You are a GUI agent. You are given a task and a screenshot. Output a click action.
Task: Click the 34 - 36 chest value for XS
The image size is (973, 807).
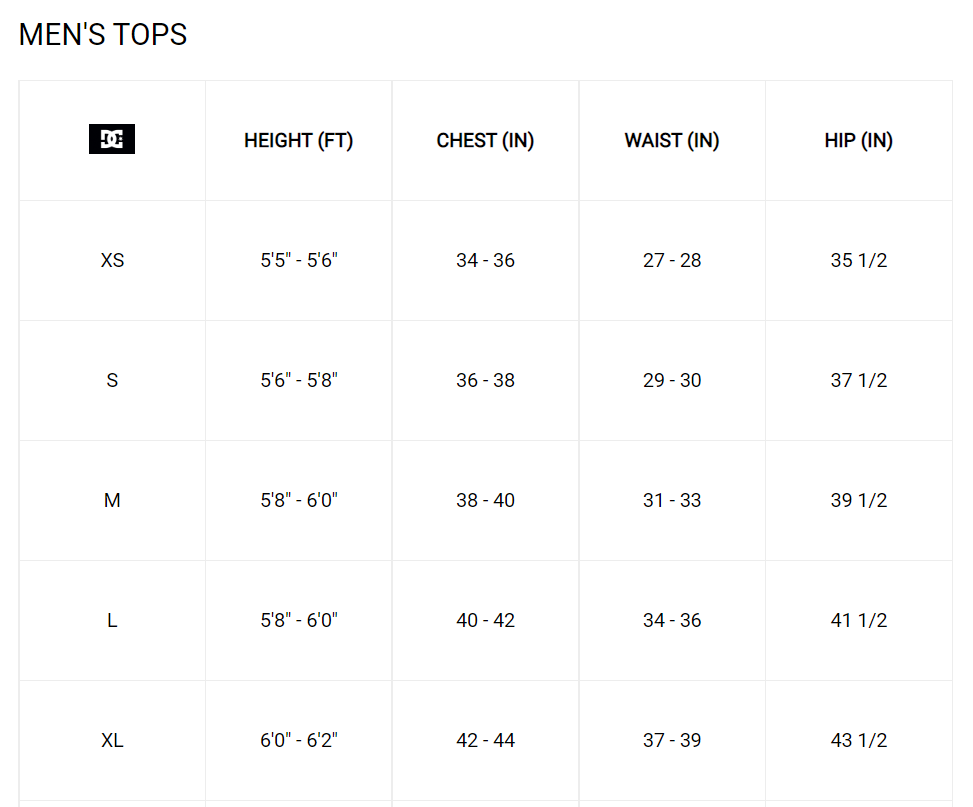tap(485, 260)
